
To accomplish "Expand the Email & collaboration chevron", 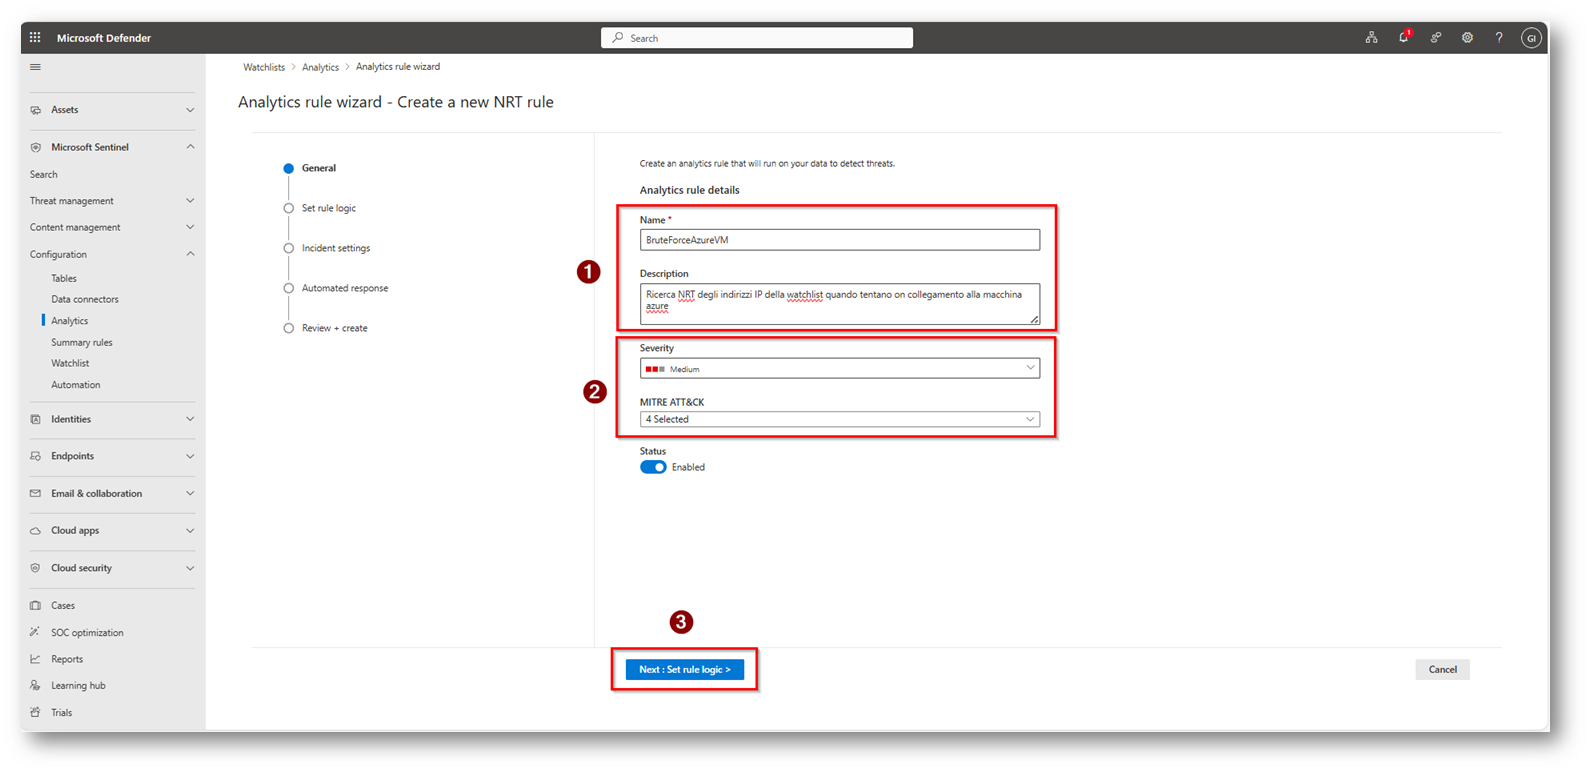I will coord(190,494).
